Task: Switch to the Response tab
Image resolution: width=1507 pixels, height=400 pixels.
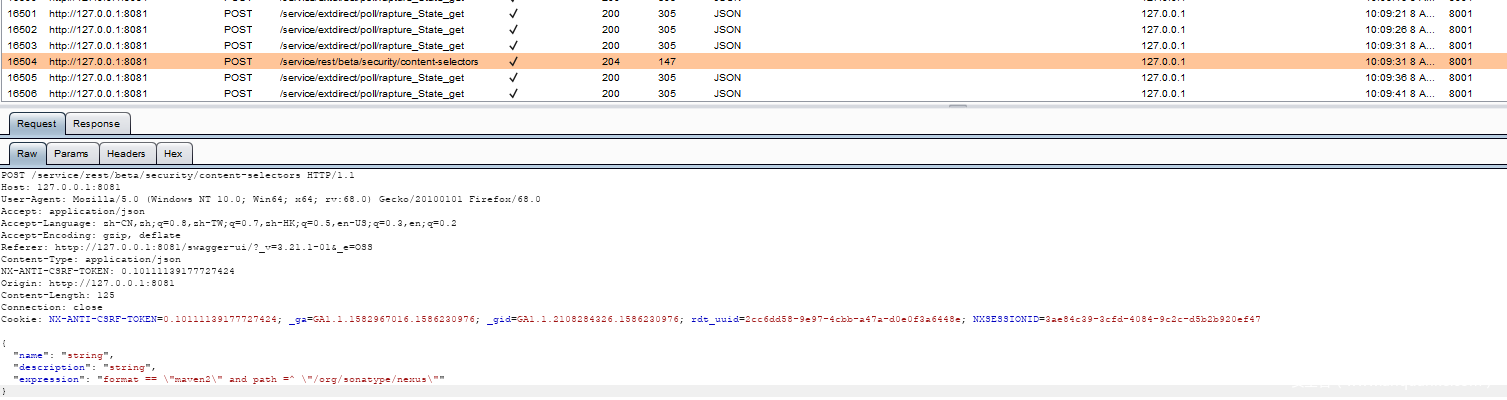Action: point(97,124)
